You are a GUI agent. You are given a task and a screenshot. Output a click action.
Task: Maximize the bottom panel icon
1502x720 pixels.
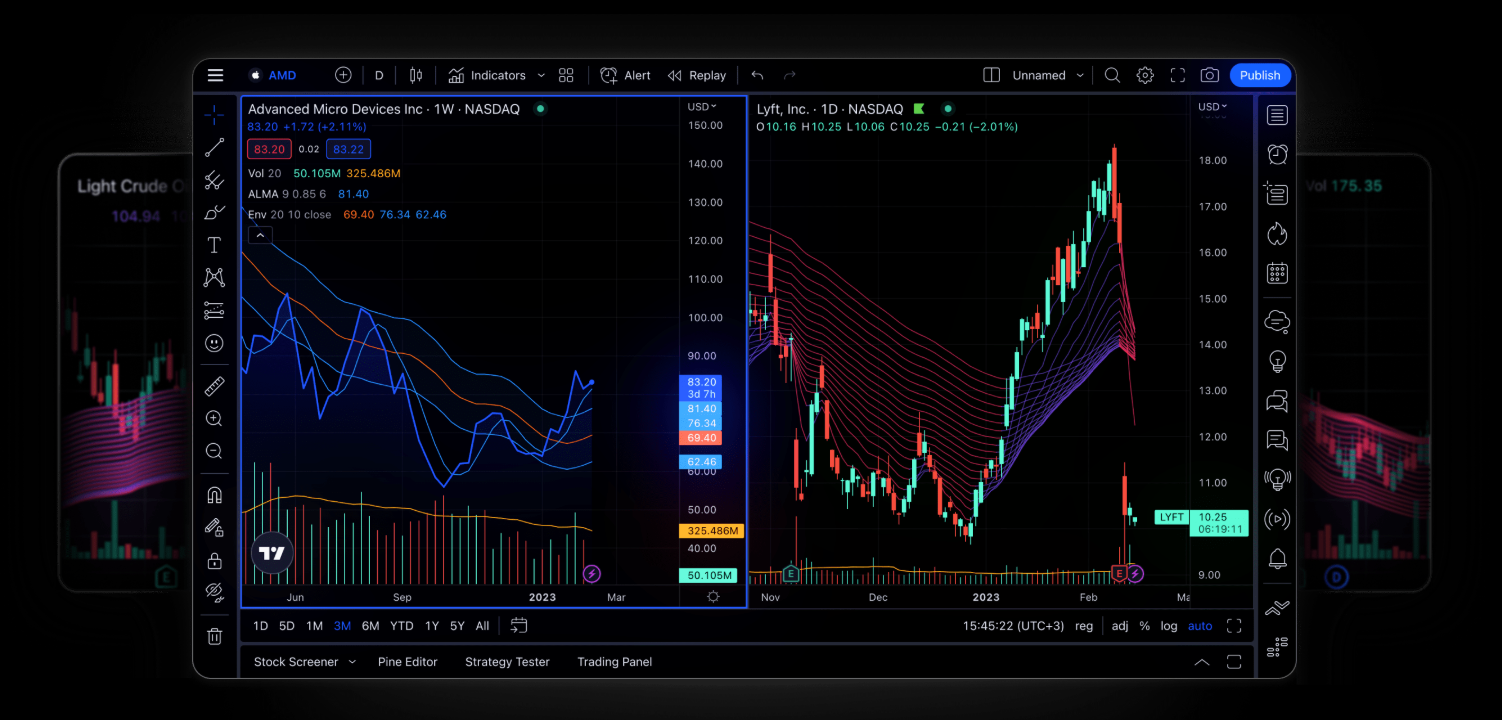point(1234,662)
